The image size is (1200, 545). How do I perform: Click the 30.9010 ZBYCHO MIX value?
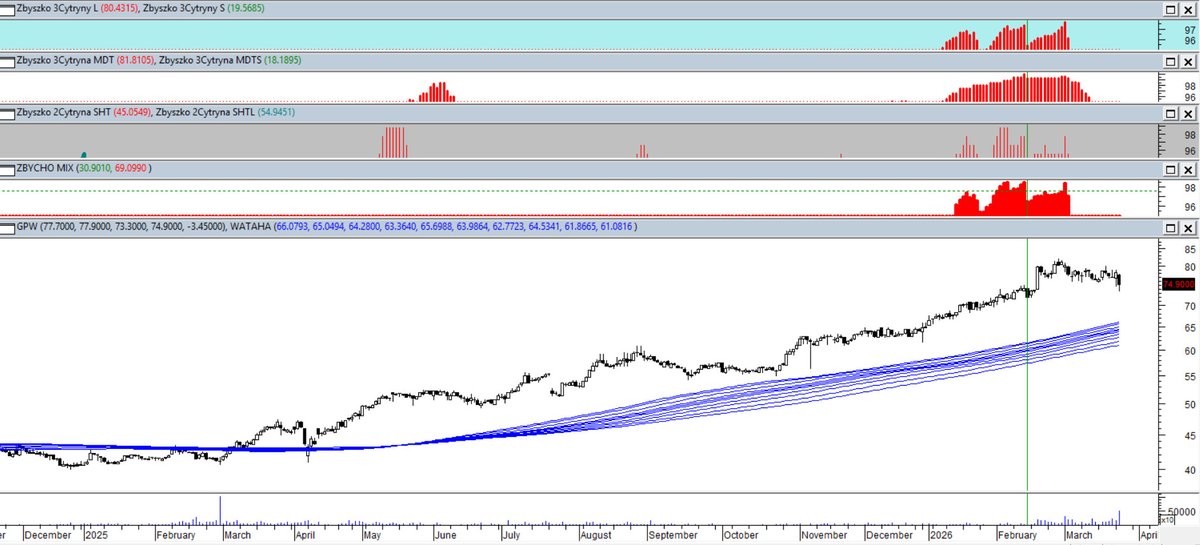pyautogui.click(x=93, y=168)
